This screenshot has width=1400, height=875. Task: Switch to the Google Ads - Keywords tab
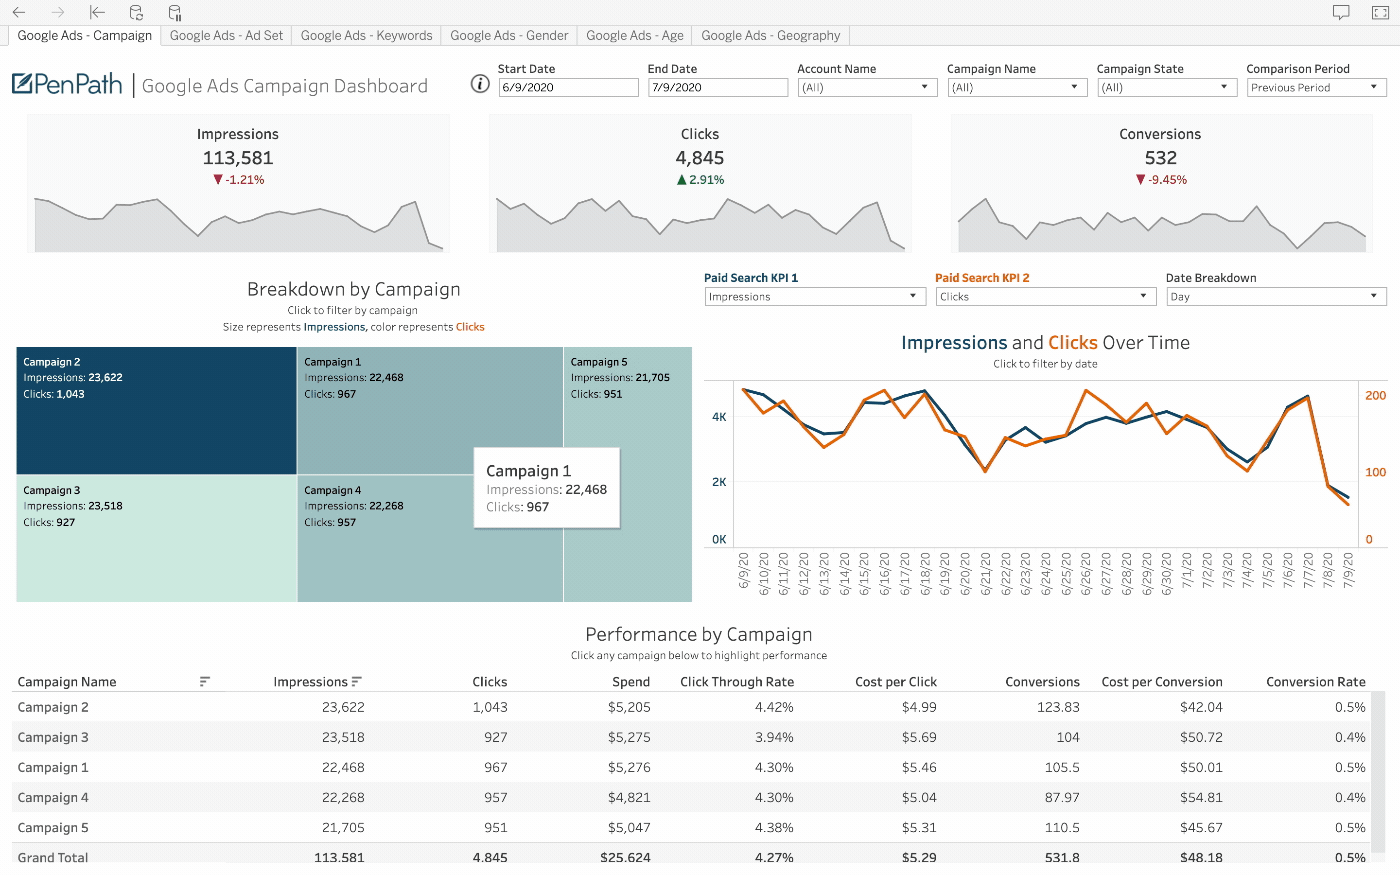(366, 35)
